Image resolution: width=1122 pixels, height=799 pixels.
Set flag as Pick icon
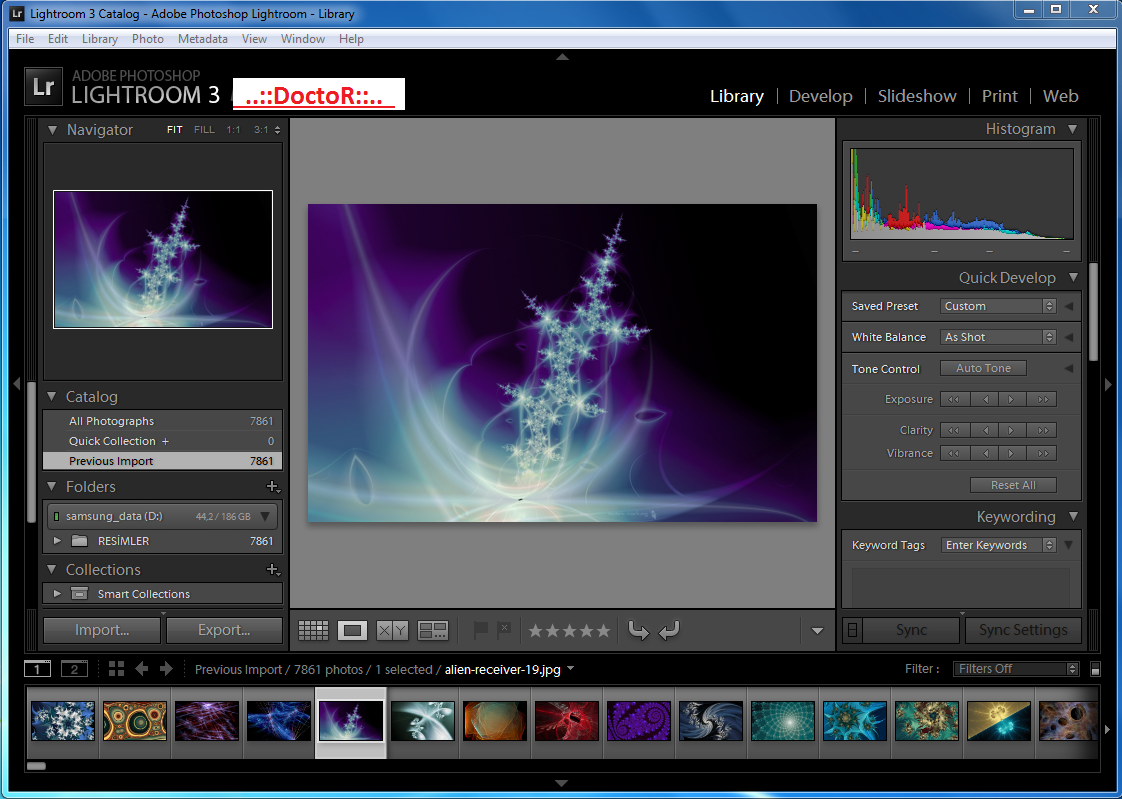coord(480,629)
